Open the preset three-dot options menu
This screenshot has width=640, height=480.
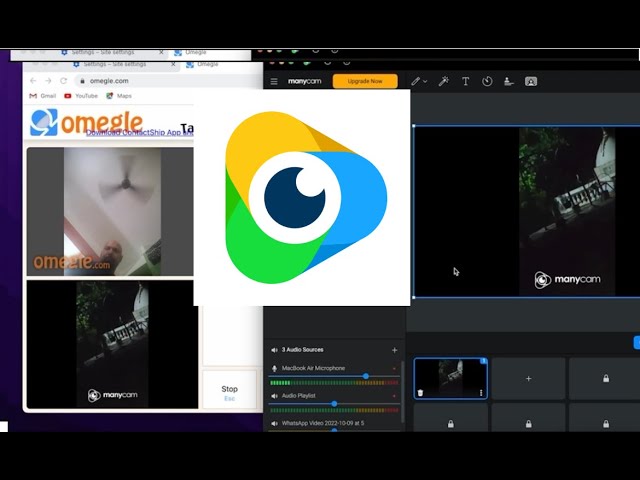pos(481,393)
